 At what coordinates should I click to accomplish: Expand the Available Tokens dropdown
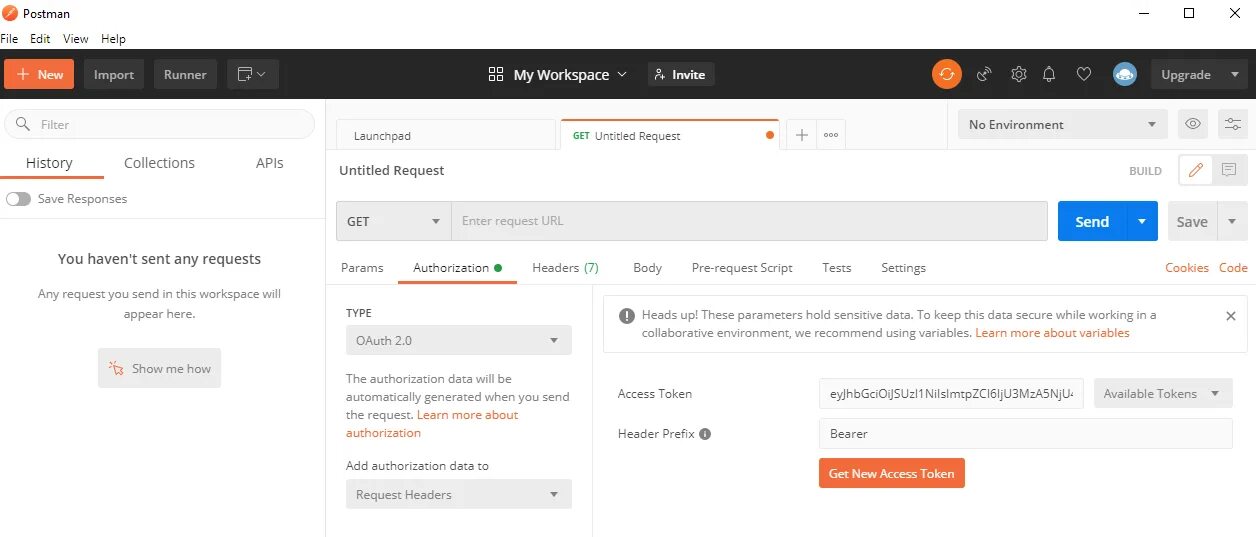click(1162, 394)
